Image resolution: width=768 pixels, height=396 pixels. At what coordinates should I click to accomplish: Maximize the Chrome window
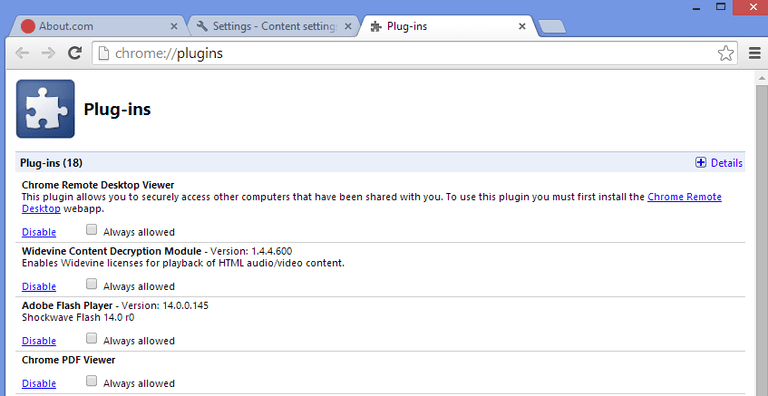(721, 7)
